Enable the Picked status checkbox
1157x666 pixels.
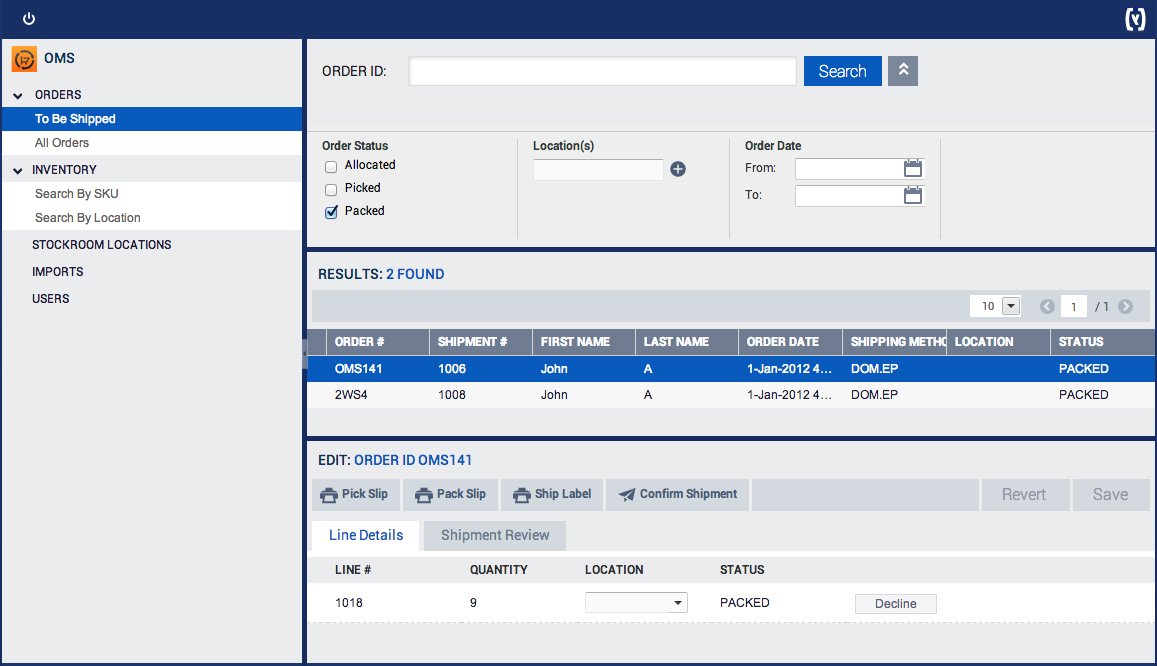pyautogui.click(x=331, y=190)
